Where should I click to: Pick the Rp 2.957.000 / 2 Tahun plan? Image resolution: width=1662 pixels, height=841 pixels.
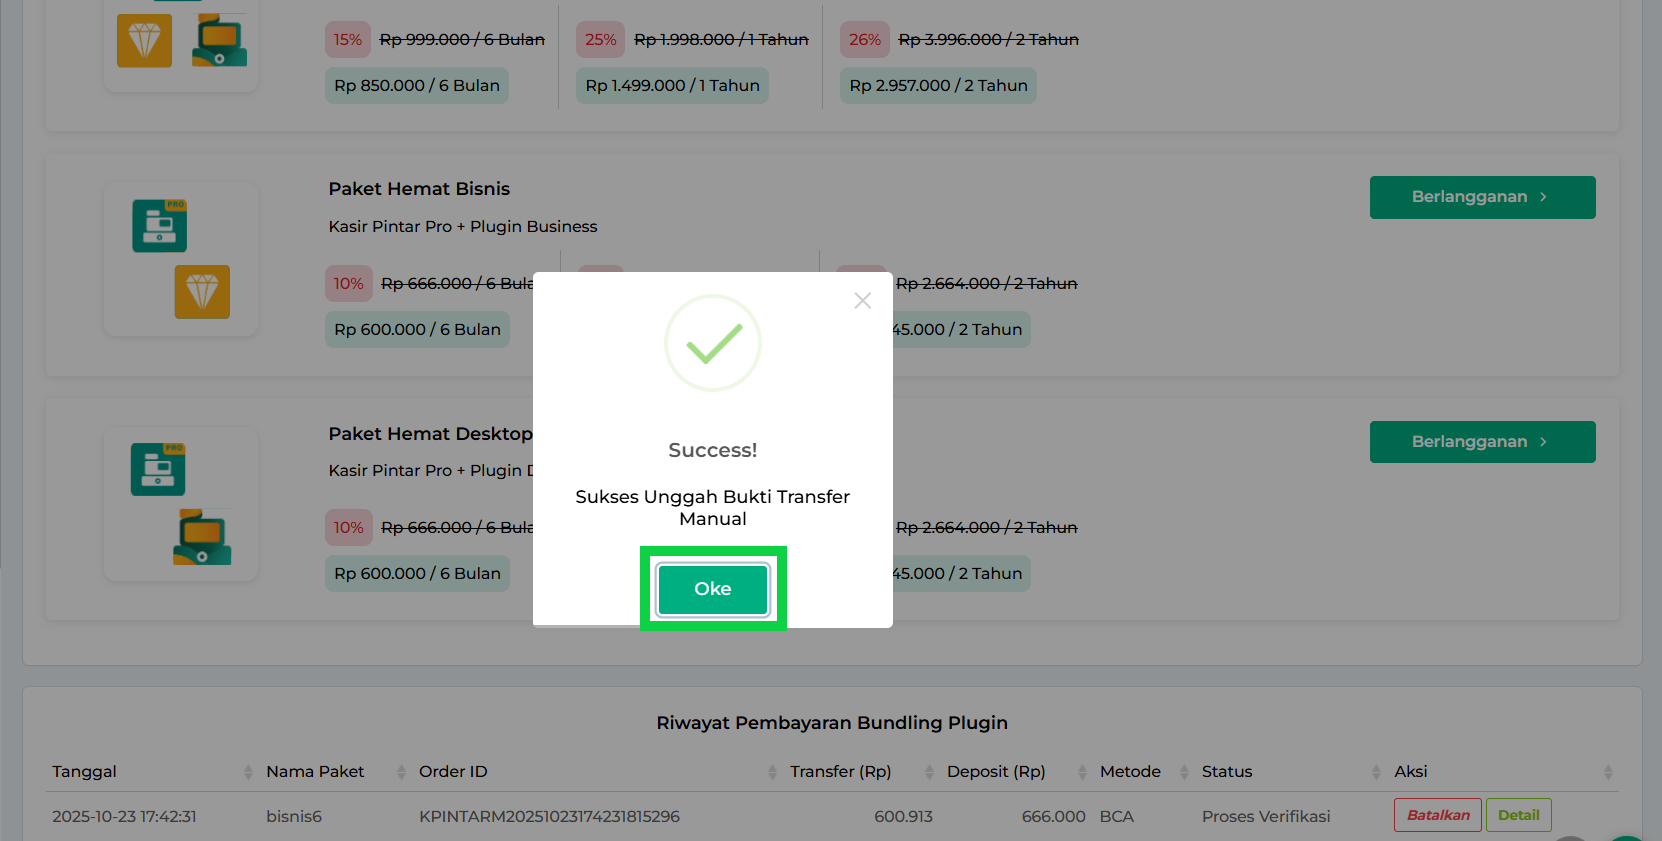[938, 86]
